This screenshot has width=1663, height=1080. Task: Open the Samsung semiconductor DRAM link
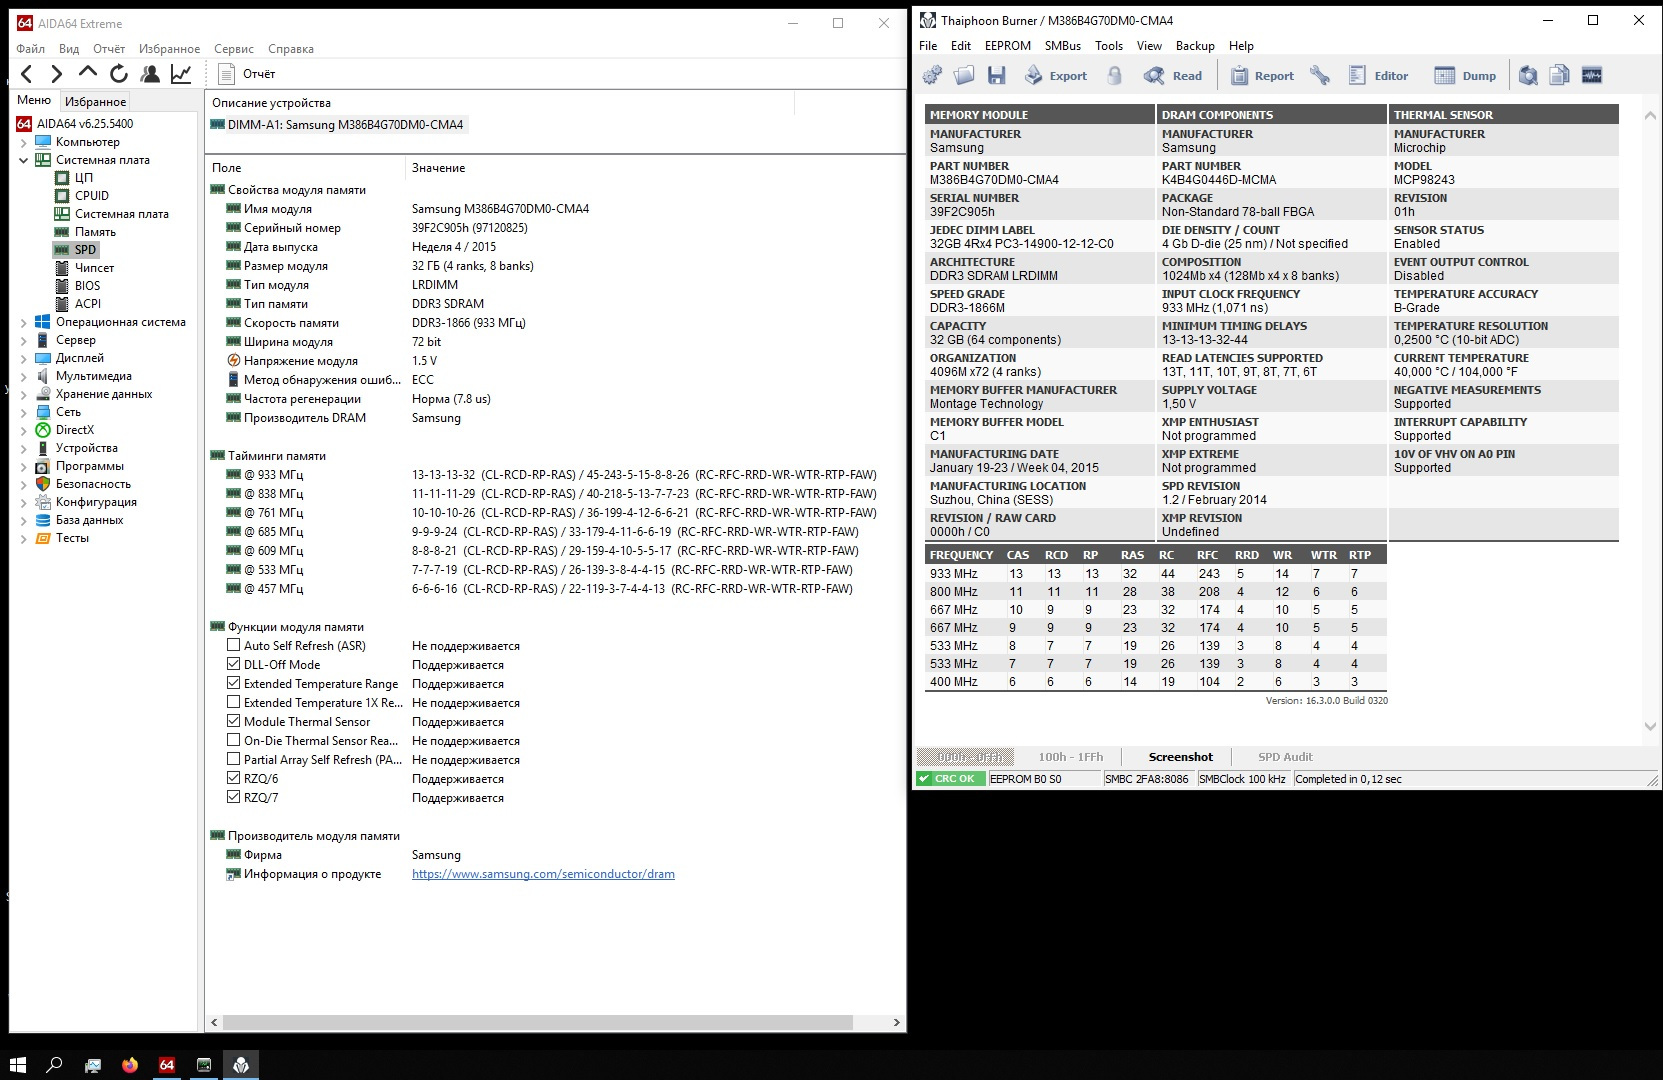[x=543, y=874]
